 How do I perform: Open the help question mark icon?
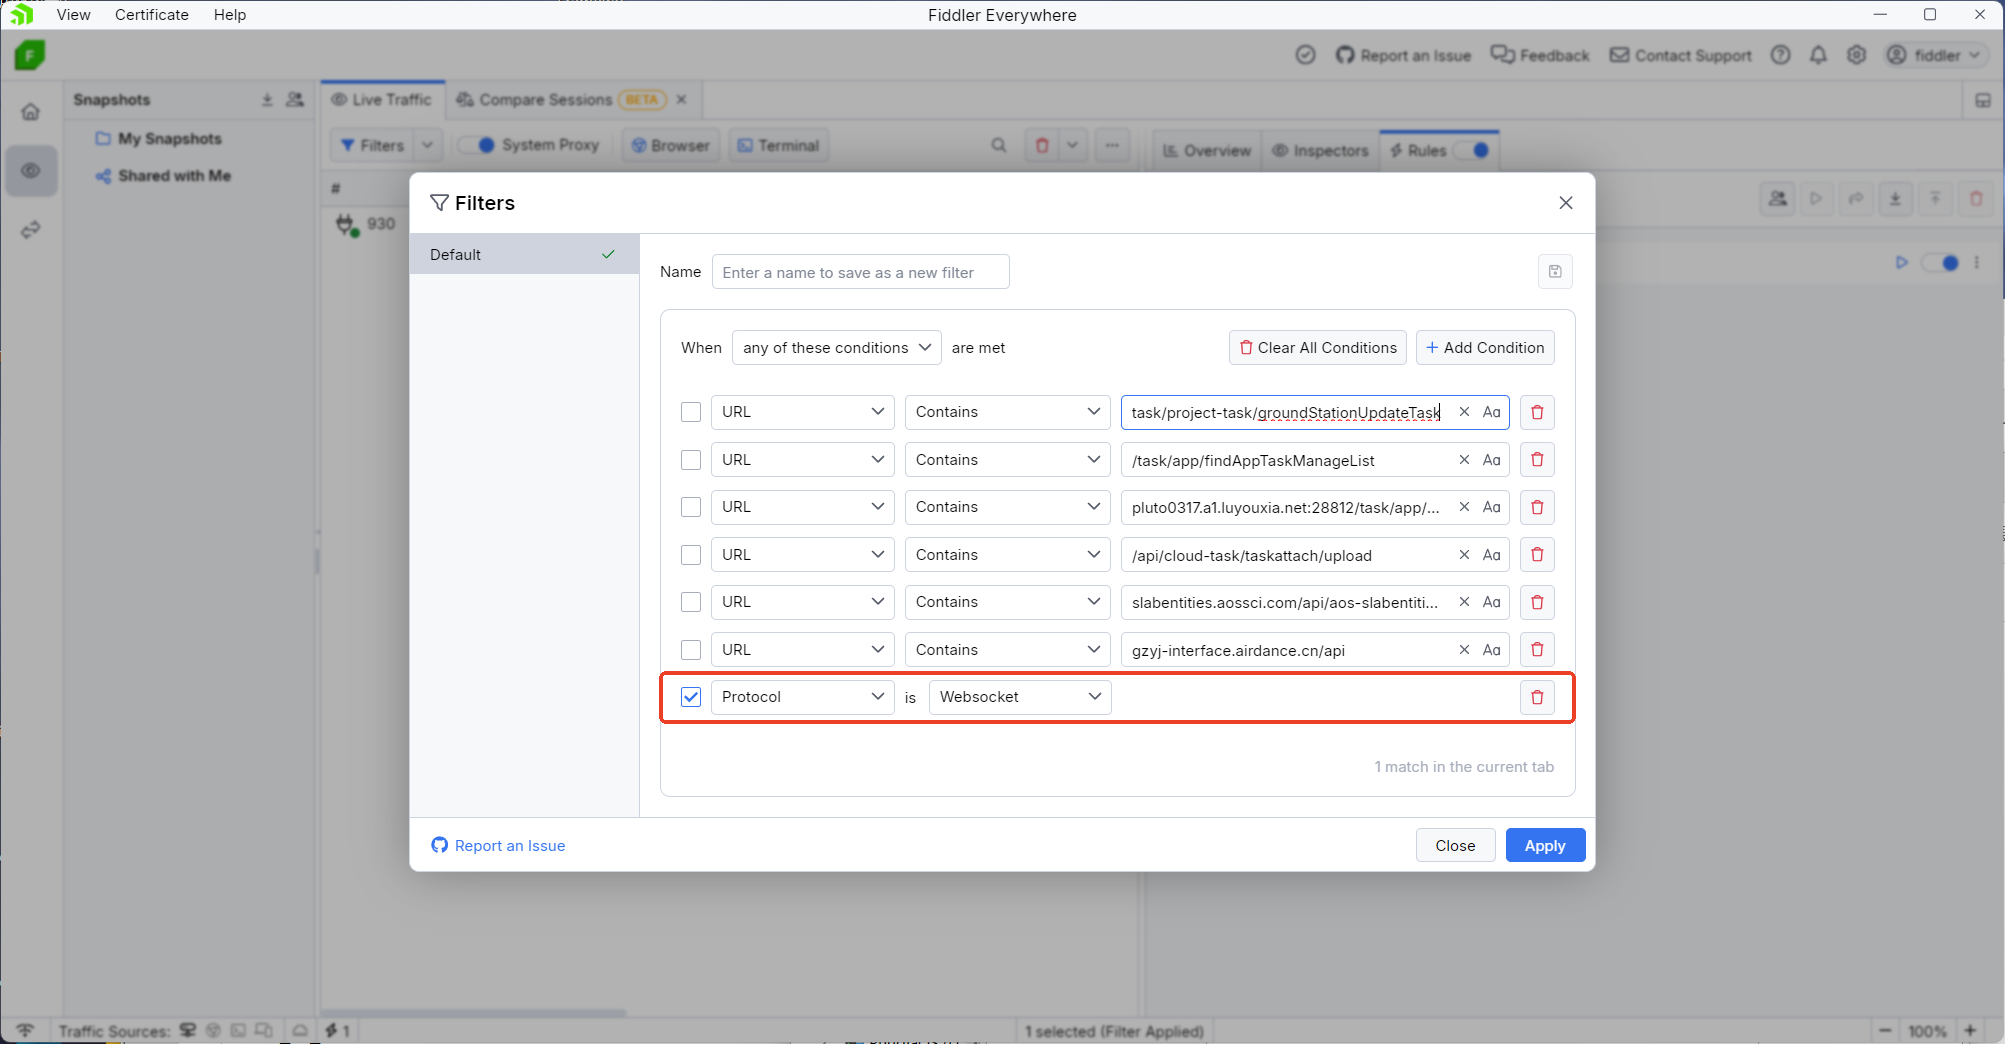tap(1780, 55)
